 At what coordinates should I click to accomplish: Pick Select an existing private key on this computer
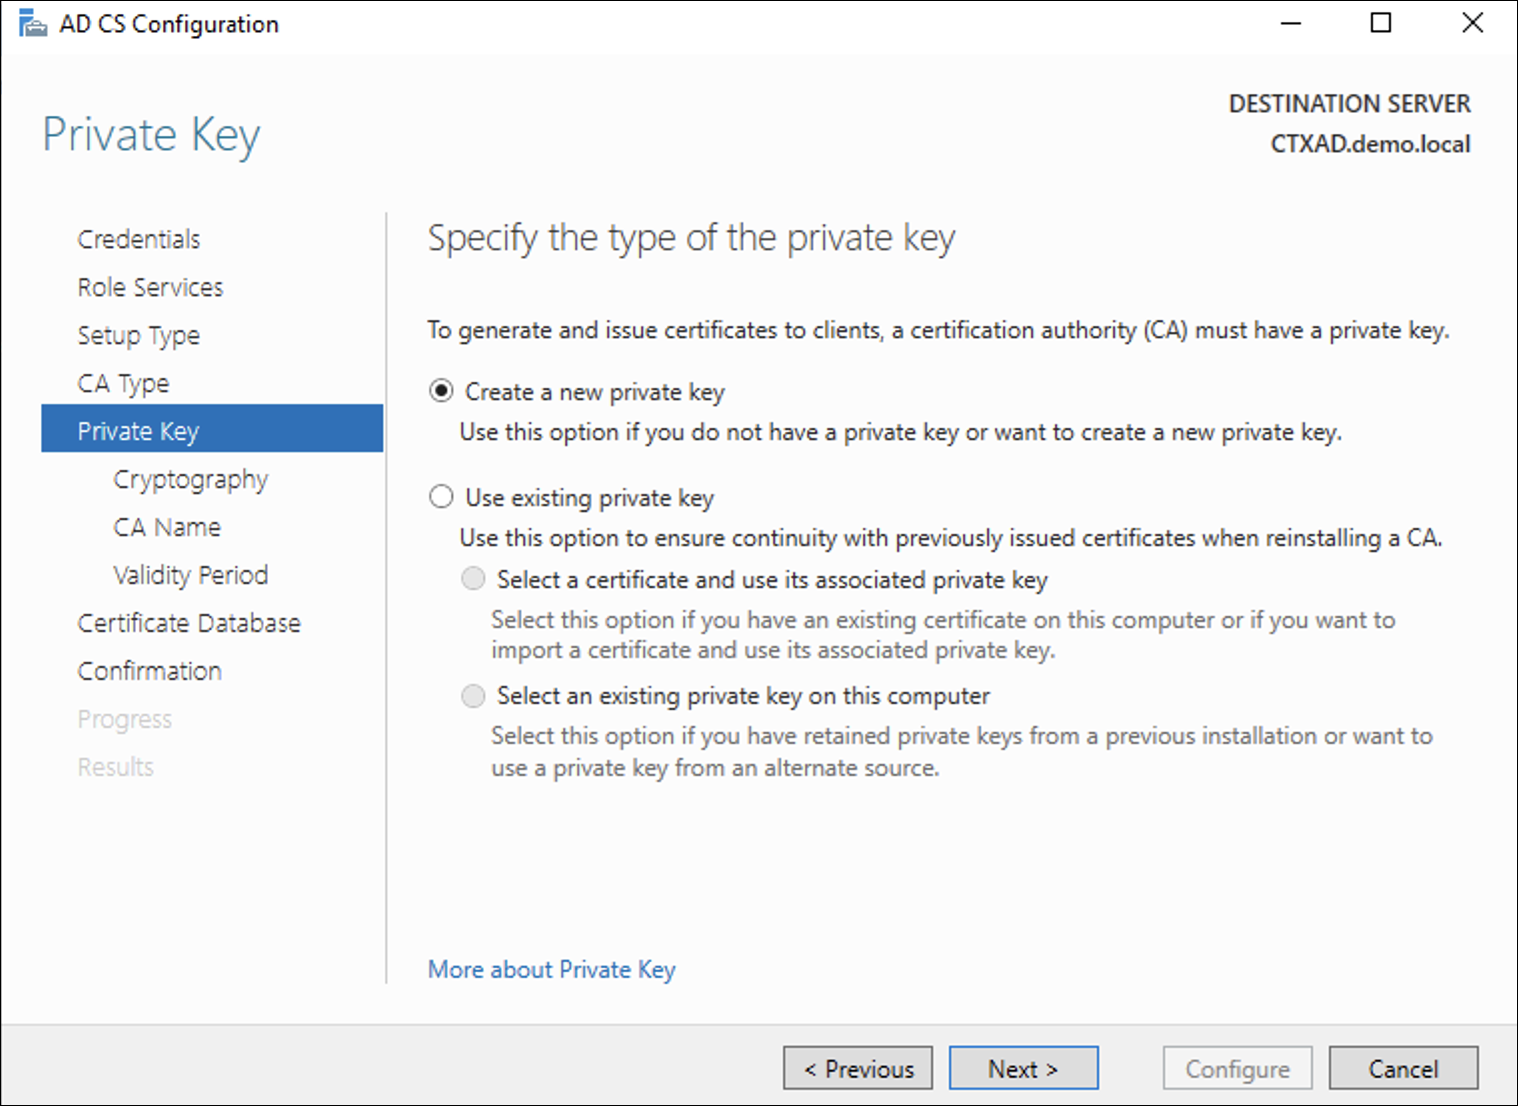click(x=472, y=695)
